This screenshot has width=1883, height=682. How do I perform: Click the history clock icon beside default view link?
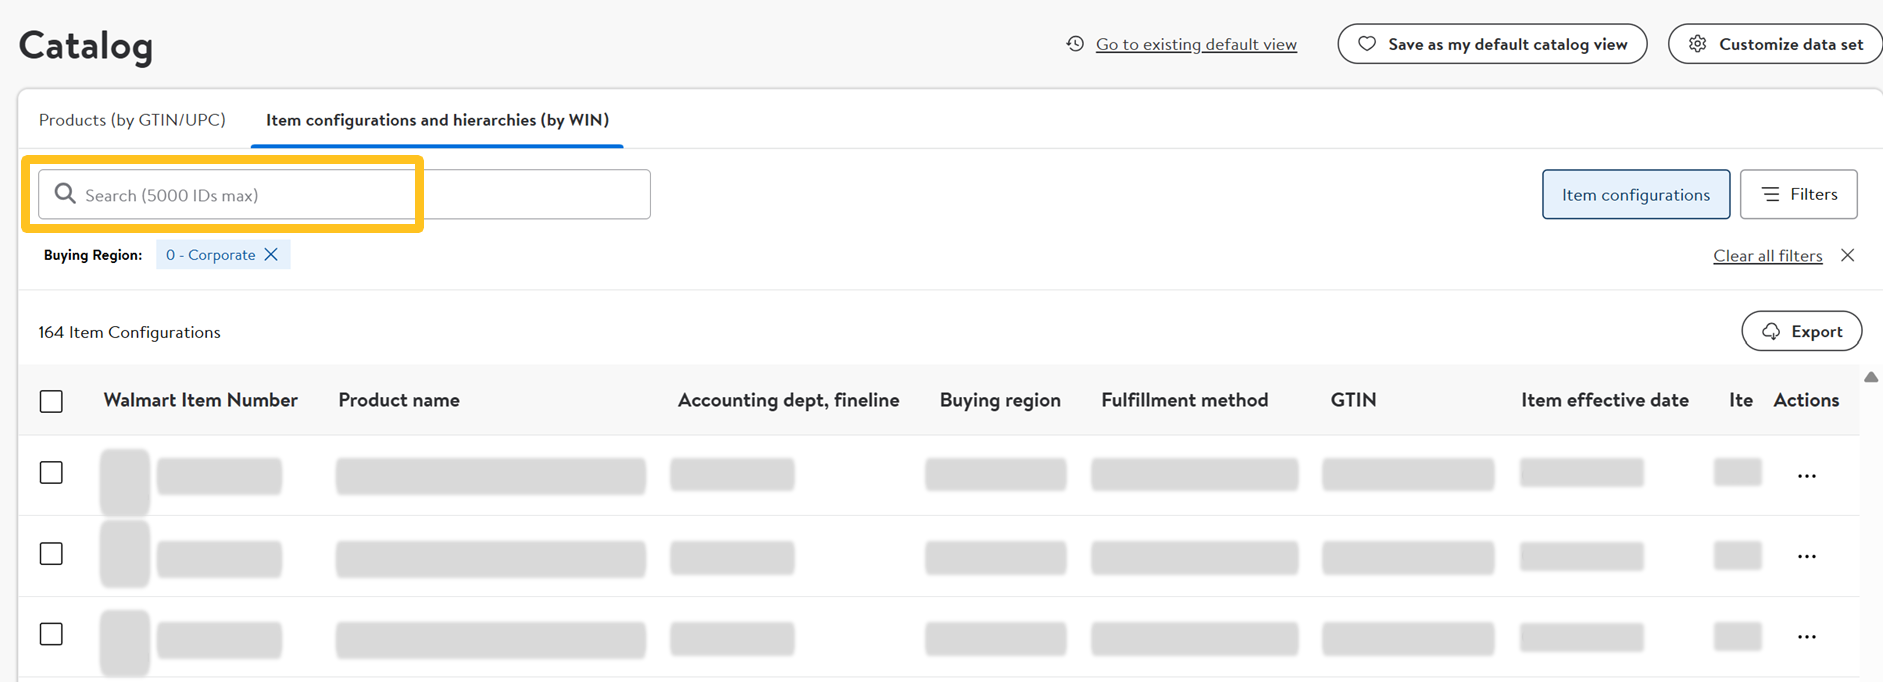[1075, 44]
